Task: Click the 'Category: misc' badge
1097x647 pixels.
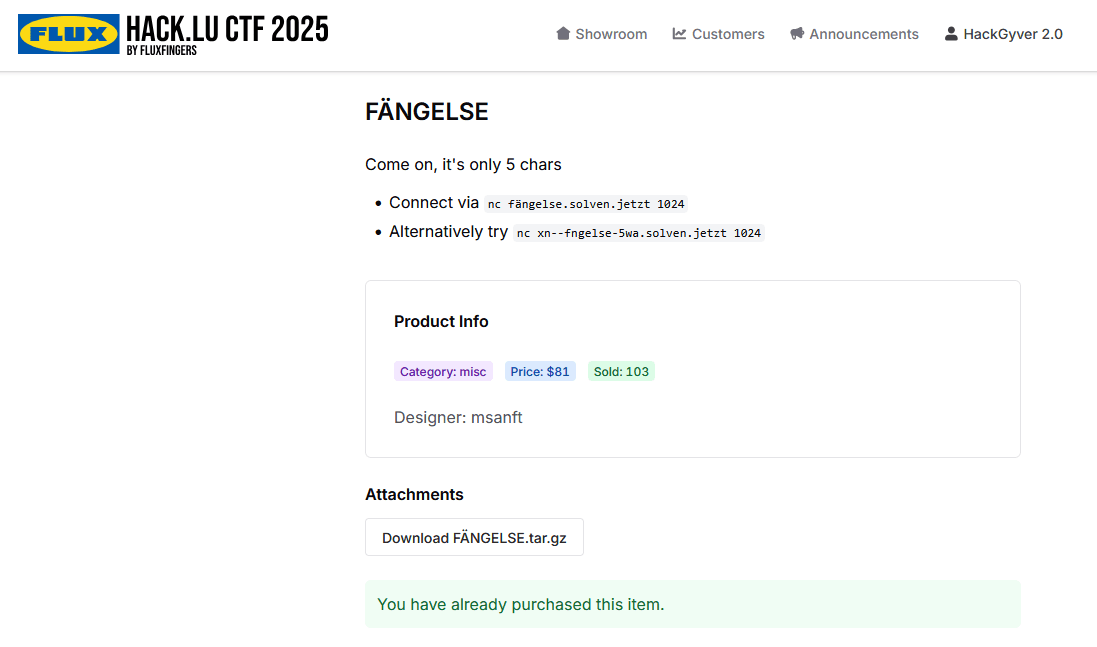Action: click(443, 371)
